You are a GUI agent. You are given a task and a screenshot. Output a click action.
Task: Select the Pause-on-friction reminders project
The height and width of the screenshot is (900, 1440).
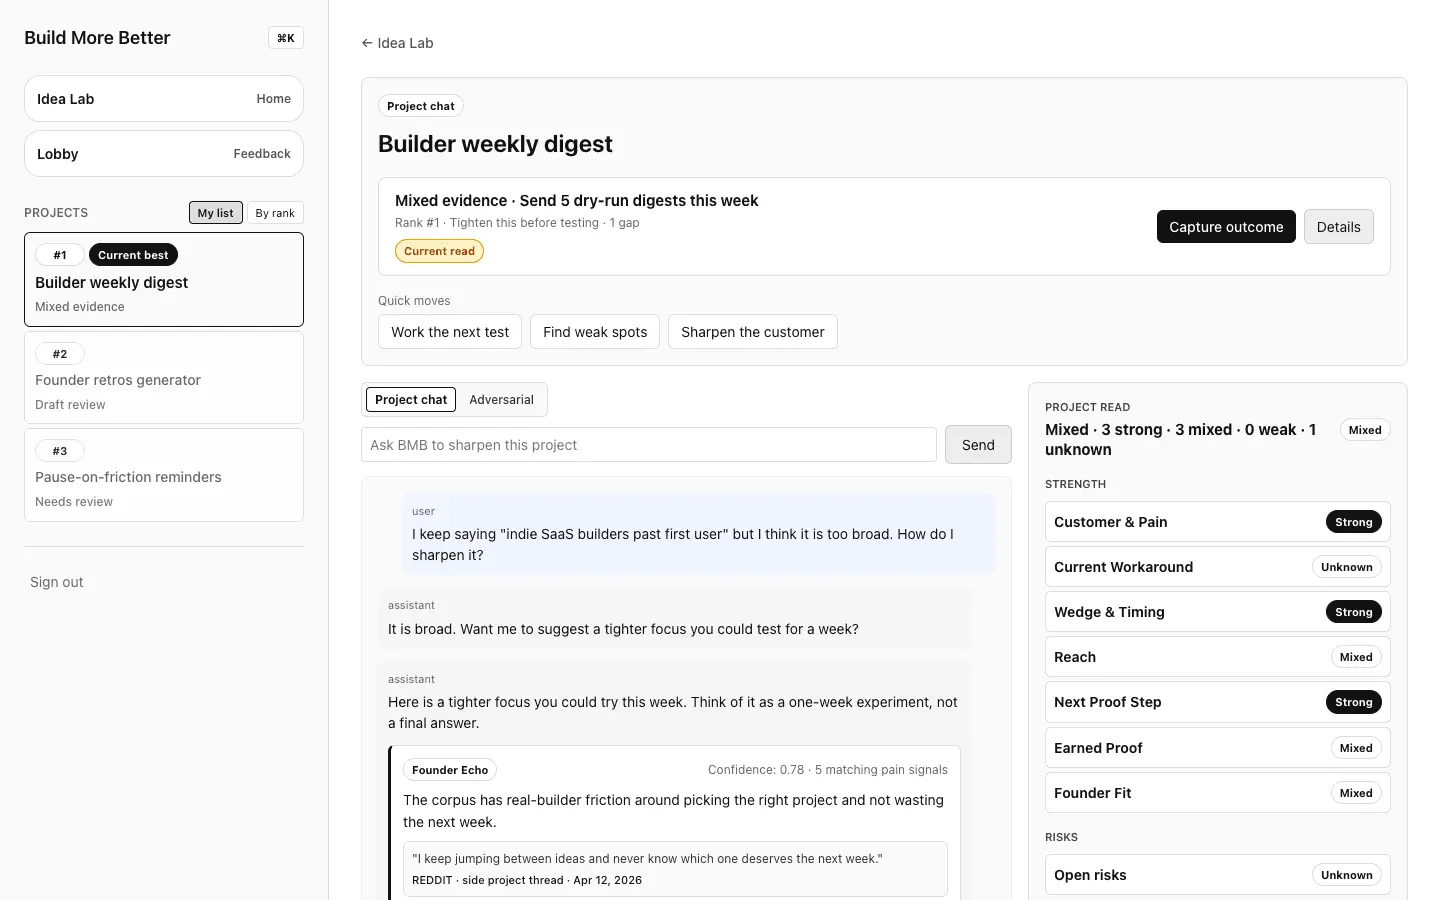click(x=164, y=475)
